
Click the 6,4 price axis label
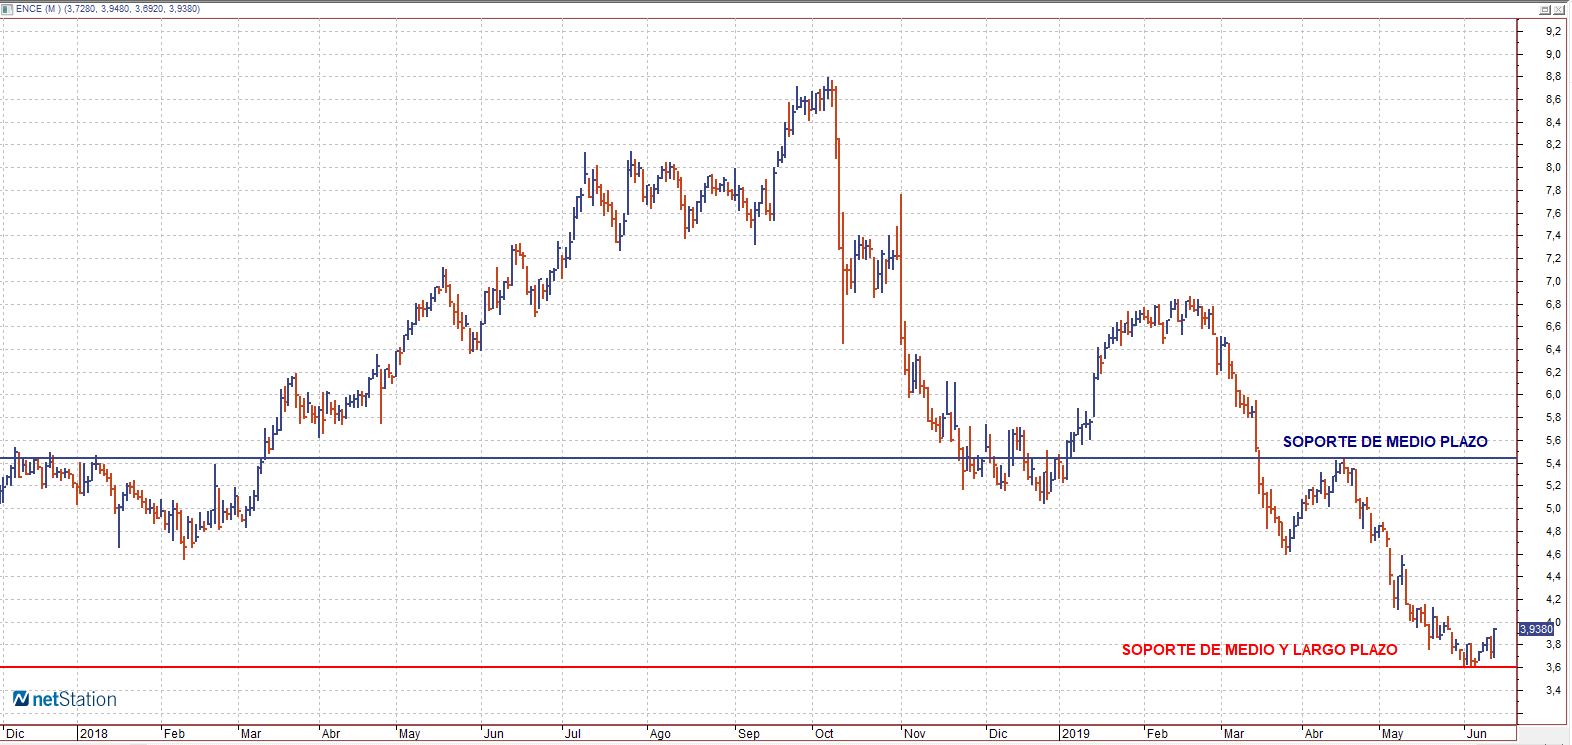point(1553,349)
